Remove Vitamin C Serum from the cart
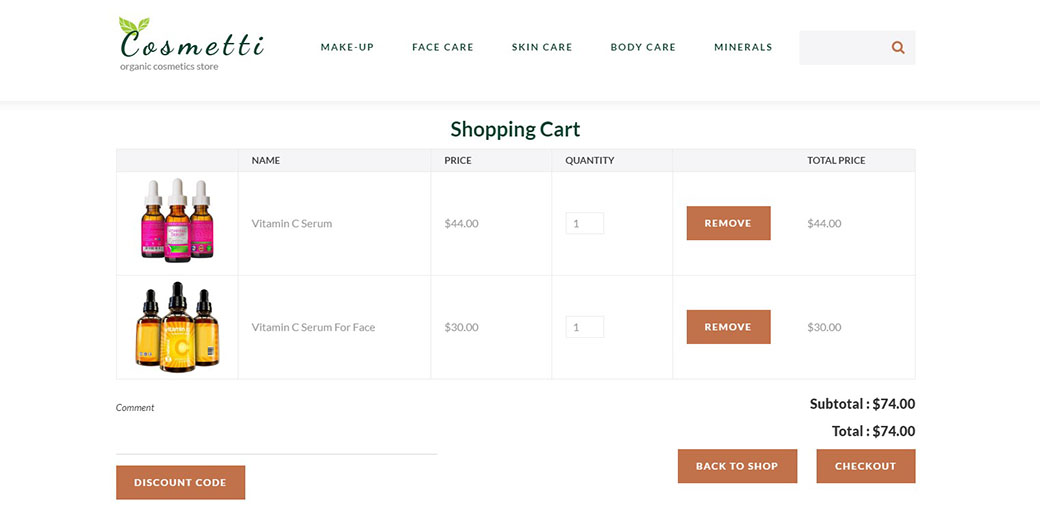1040x516 pixels. pyautogui.click(x=728, y=223)
